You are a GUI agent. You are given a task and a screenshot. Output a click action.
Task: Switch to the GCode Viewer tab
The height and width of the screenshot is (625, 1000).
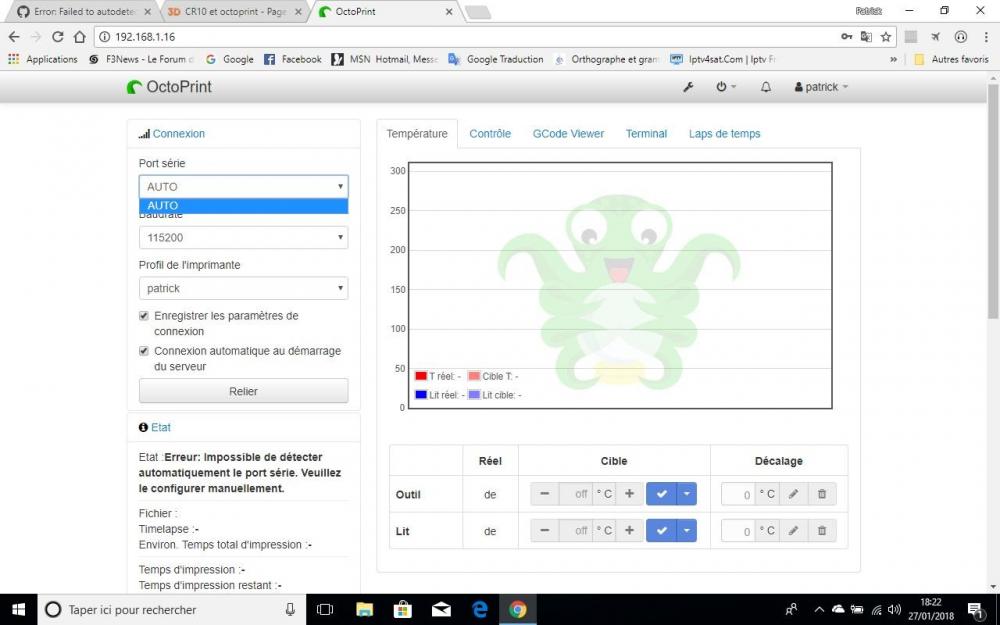click(x=568, y=133)
